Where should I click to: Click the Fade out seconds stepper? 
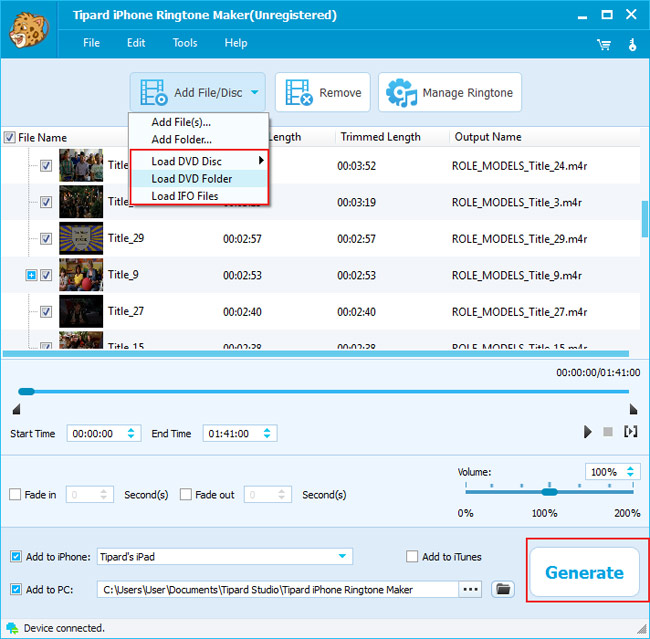point(281,494)
